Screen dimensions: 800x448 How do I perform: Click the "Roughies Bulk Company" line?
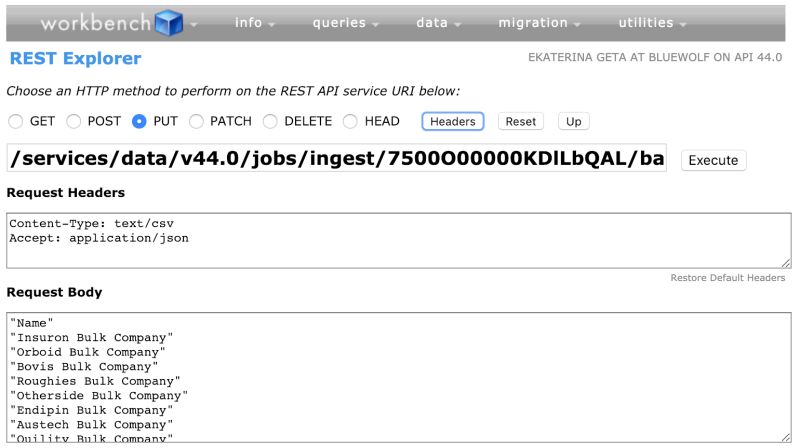pos(95,381)
